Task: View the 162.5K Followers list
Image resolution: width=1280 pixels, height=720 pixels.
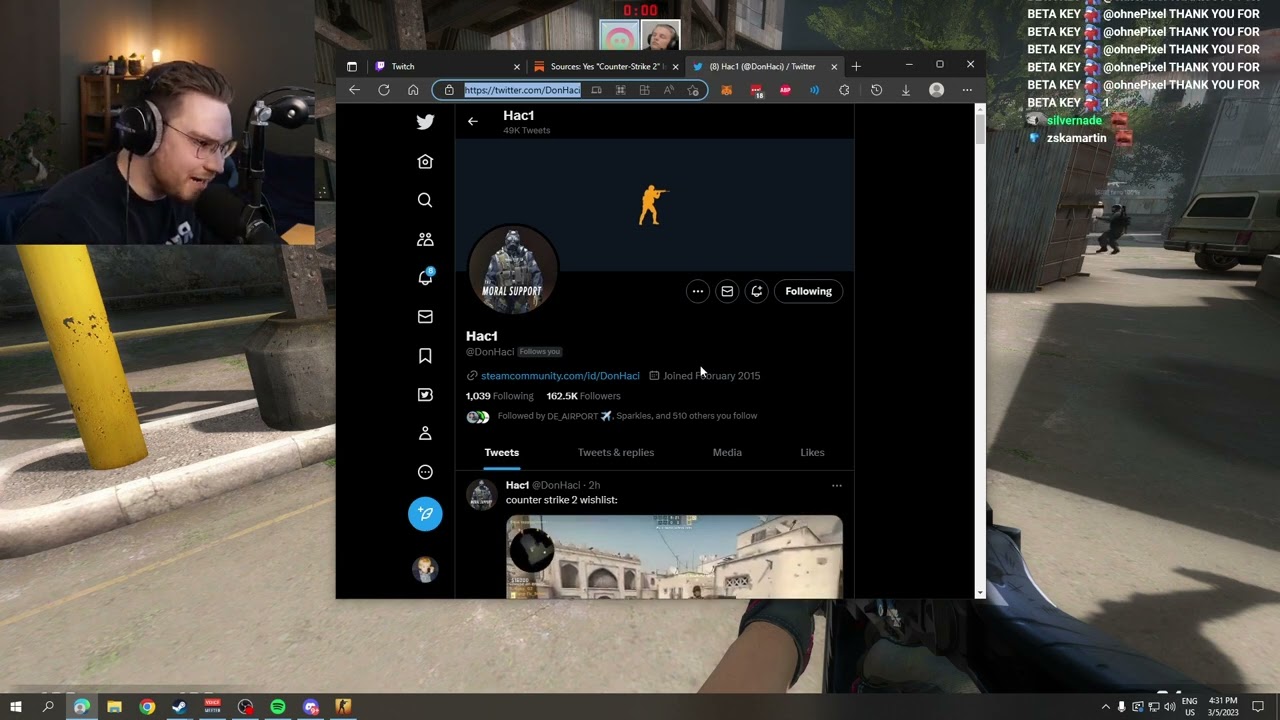Action: tap(583, 396)
